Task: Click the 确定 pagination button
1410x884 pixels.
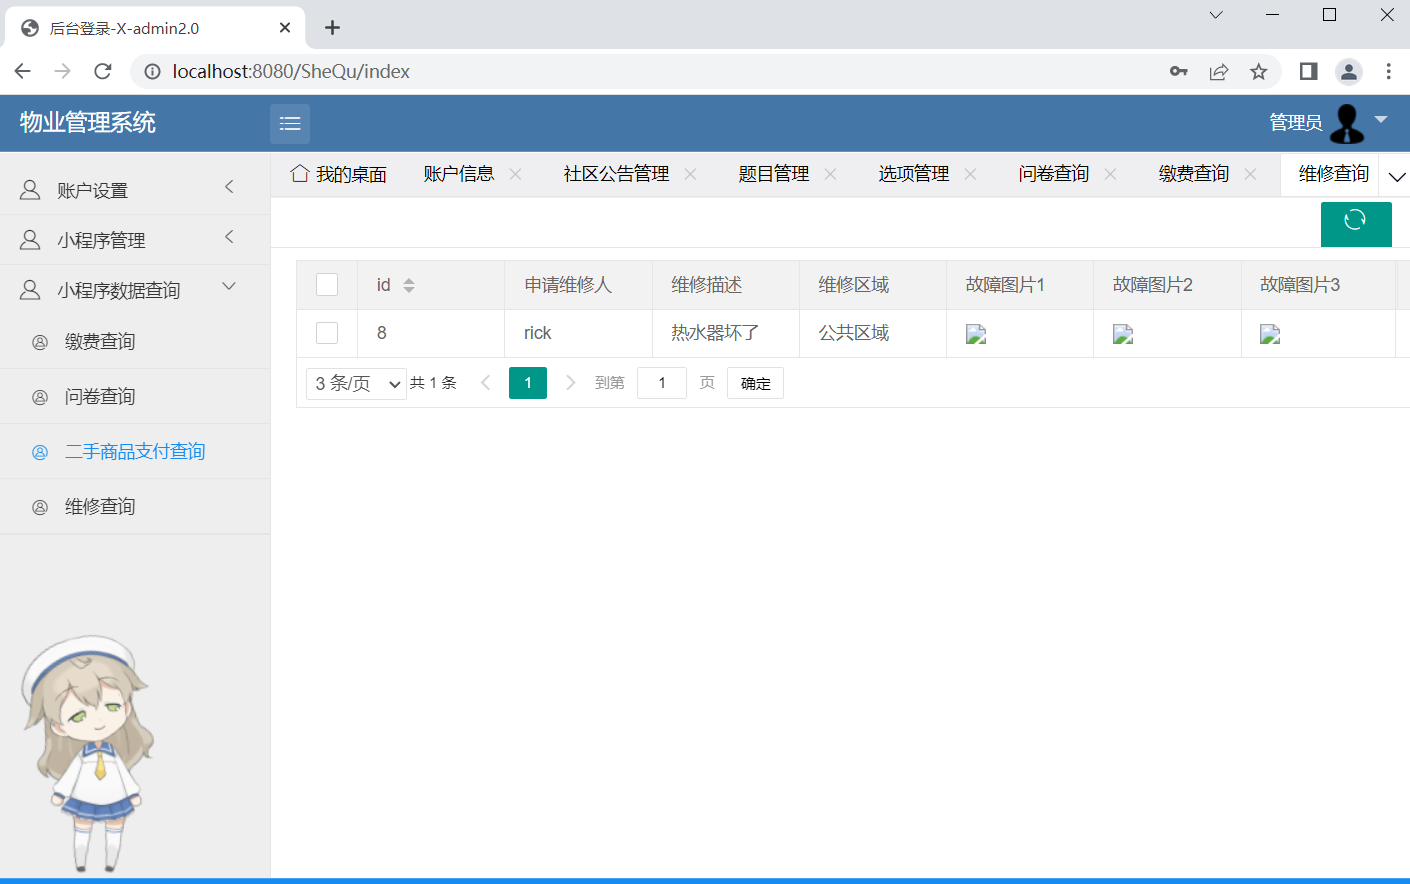Action: (755, 383)
